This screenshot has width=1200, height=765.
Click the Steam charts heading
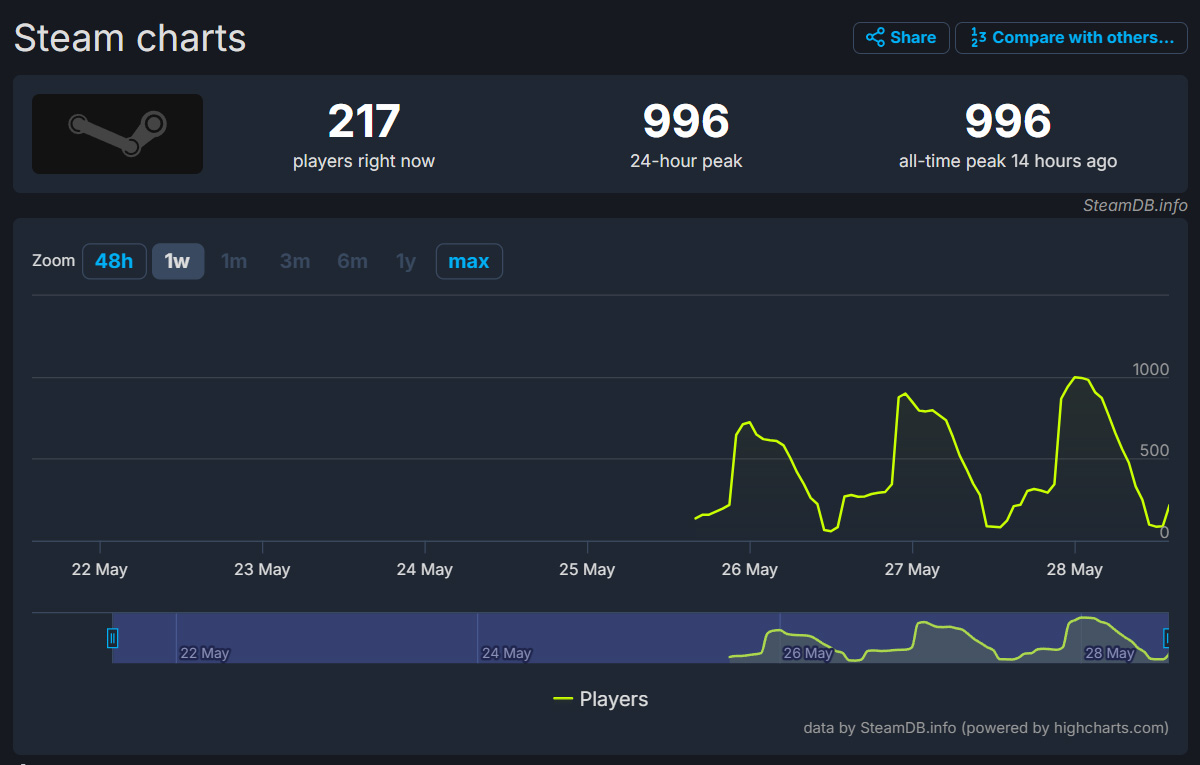130,38
